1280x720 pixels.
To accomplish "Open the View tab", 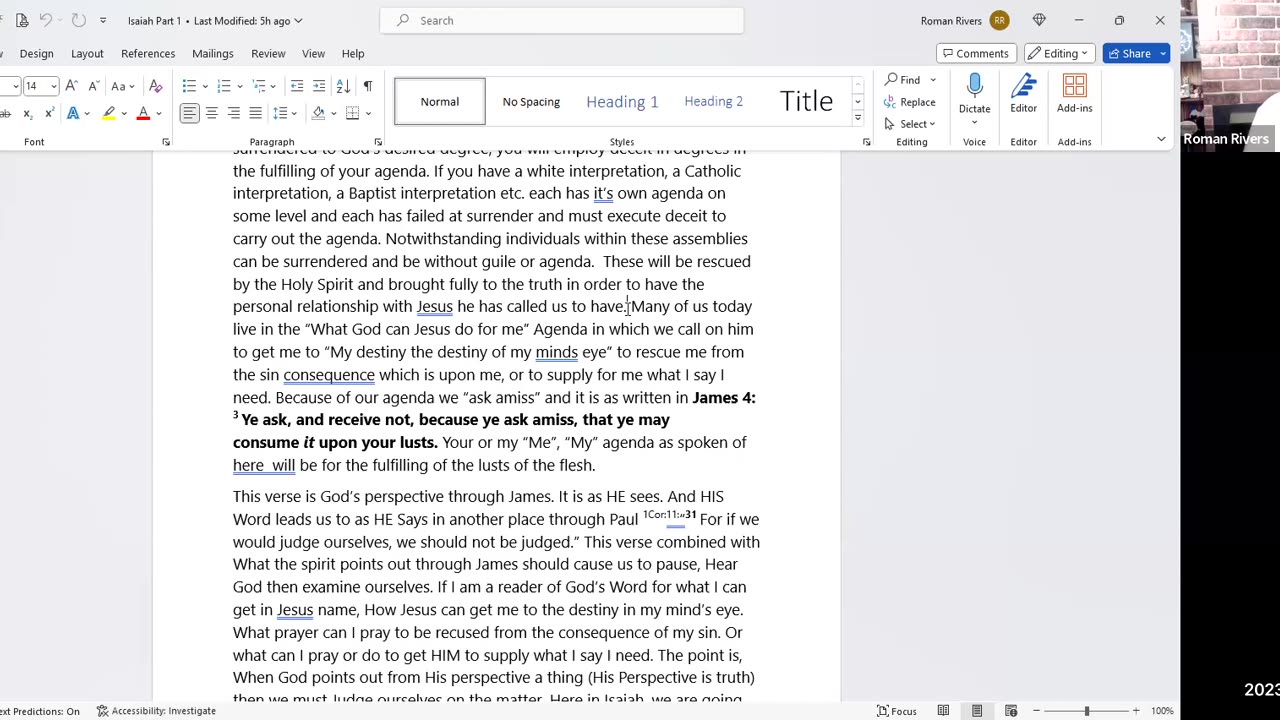I will (x=313, y=53).
